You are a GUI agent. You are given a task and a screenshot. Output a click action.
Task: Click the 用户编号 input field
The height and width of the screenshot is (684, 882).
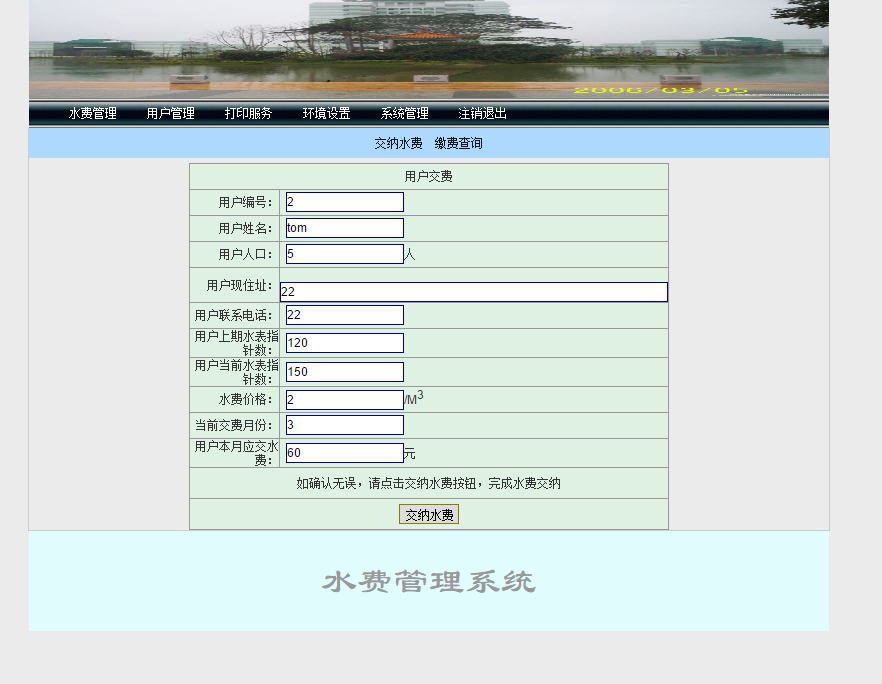coord(343,201)
